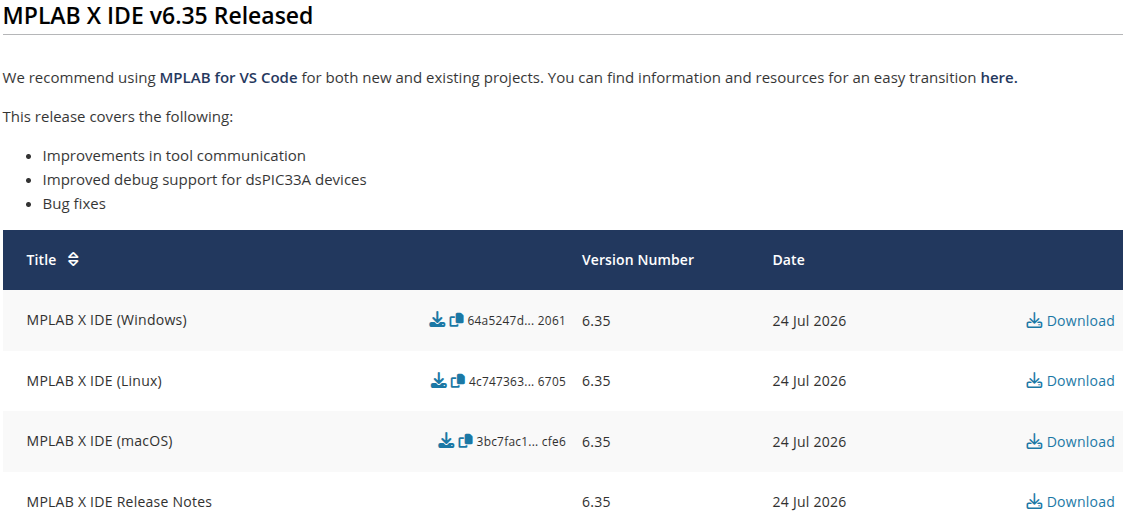Select 'MPLAB X IDE (Linux)' title text
The height and width of the screenshot is (531, 1123).
pos(94,381)
